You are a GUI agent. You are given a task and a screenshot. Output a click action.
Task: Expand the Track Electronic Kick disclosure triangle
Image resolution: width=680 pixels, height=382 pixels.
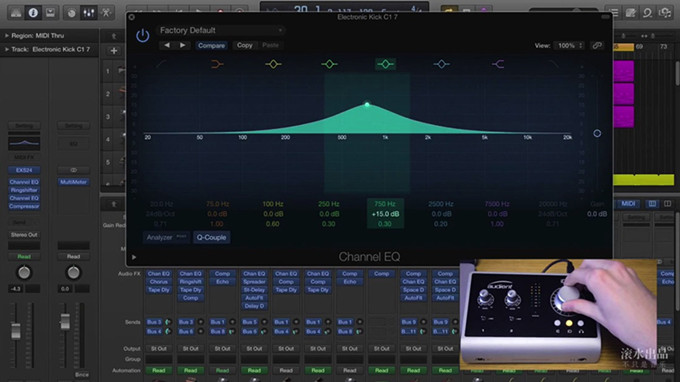[x=7, y=49]
